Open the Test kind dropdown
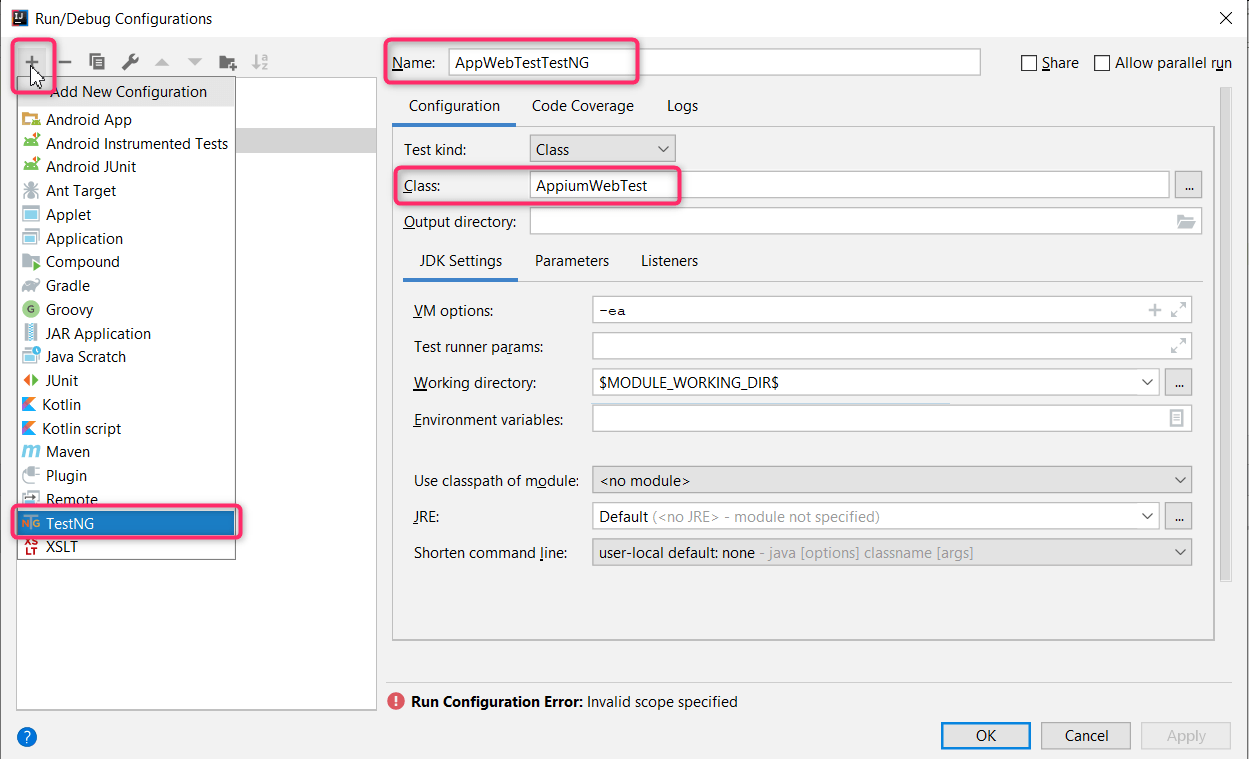Image resolution: width=1249 pixels, height=759 pixels. 602,149
